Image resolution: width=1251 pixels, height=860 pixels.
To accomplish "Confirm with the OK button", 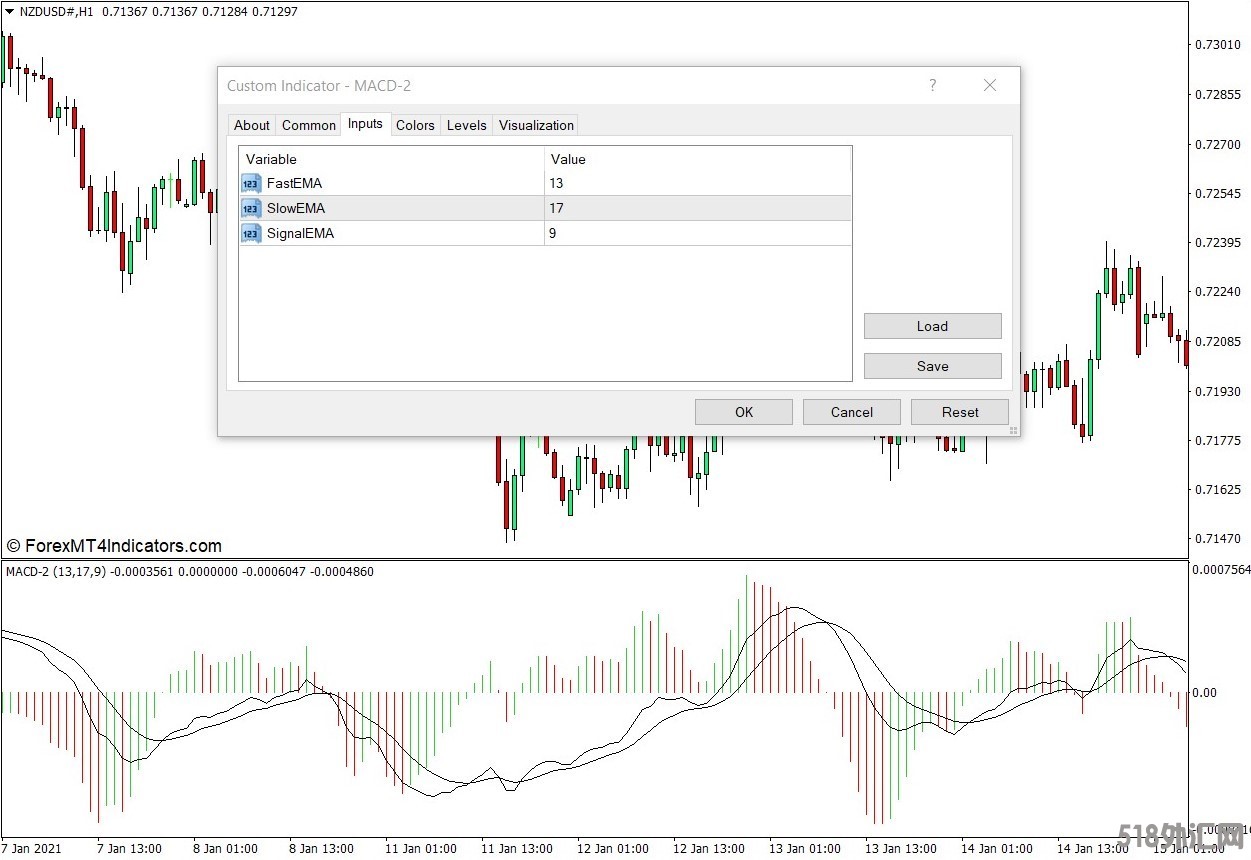I will 743,412.
